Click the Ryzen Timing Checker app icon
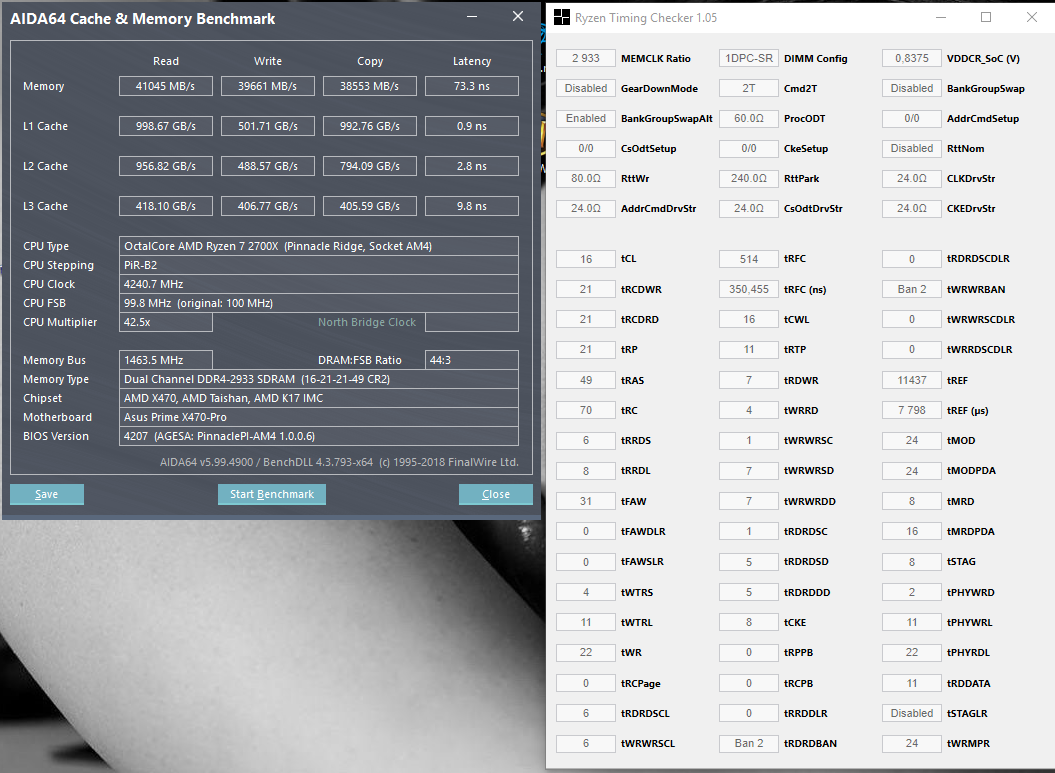This screenshot has width=1055, height=773. 561,17
